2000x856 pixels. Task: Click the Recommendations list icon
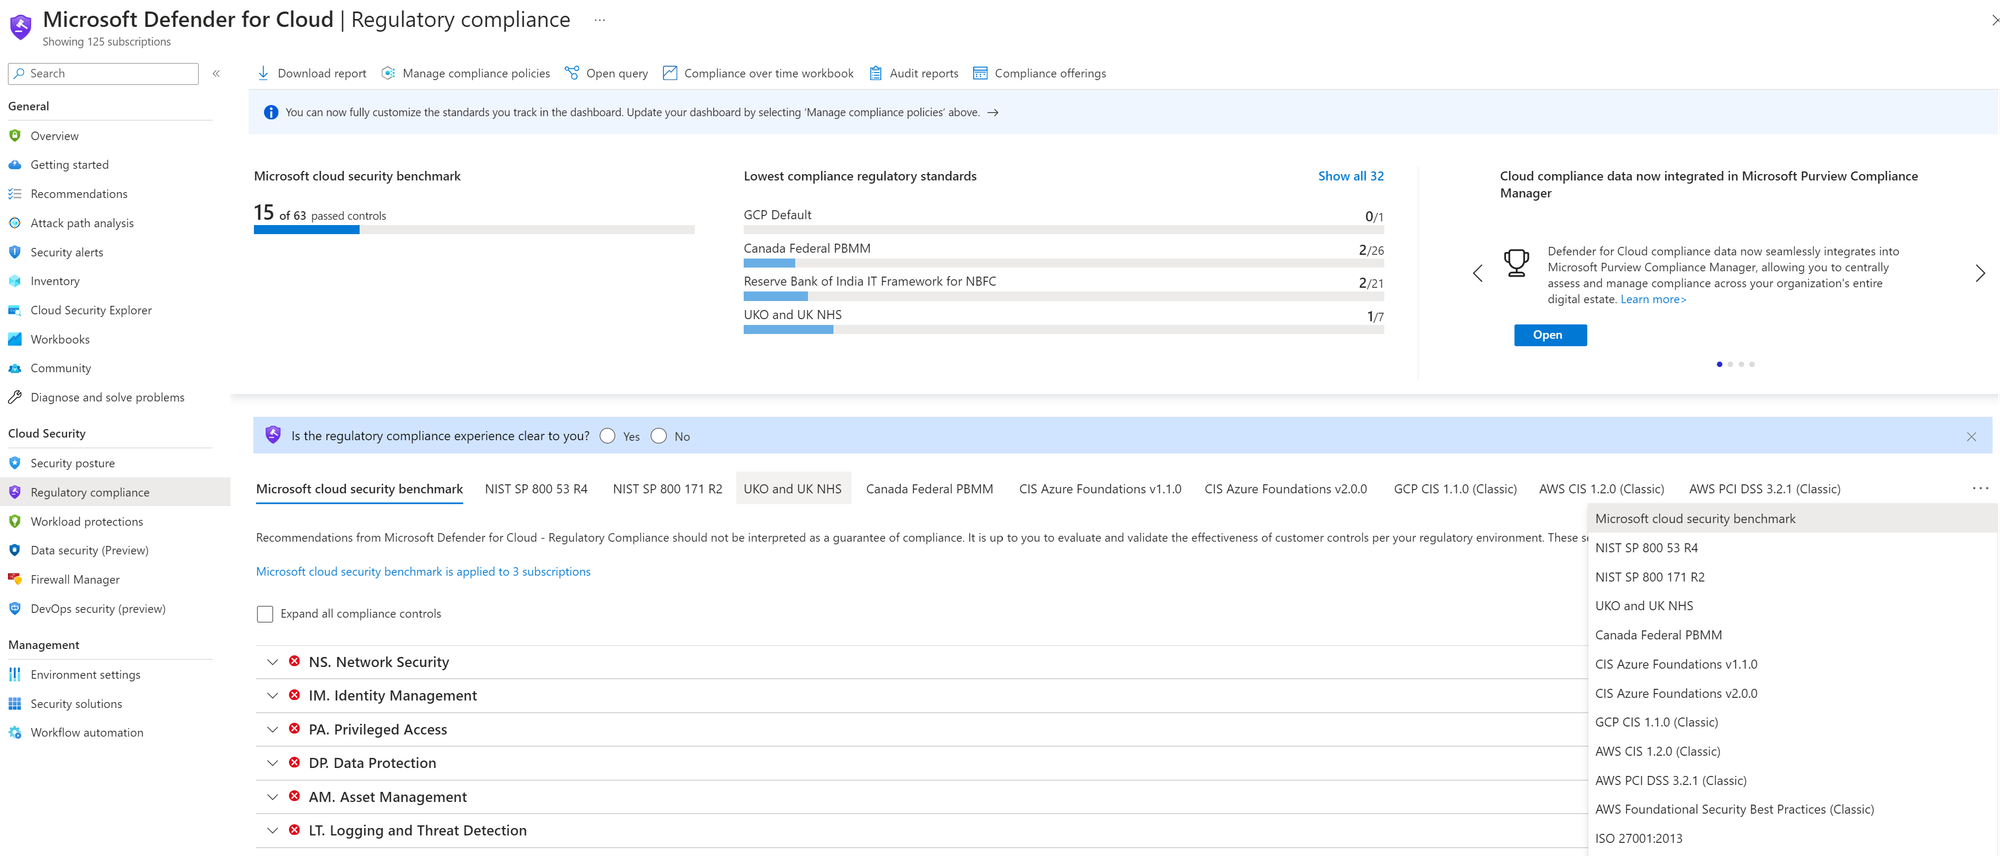tap(15, 194)
